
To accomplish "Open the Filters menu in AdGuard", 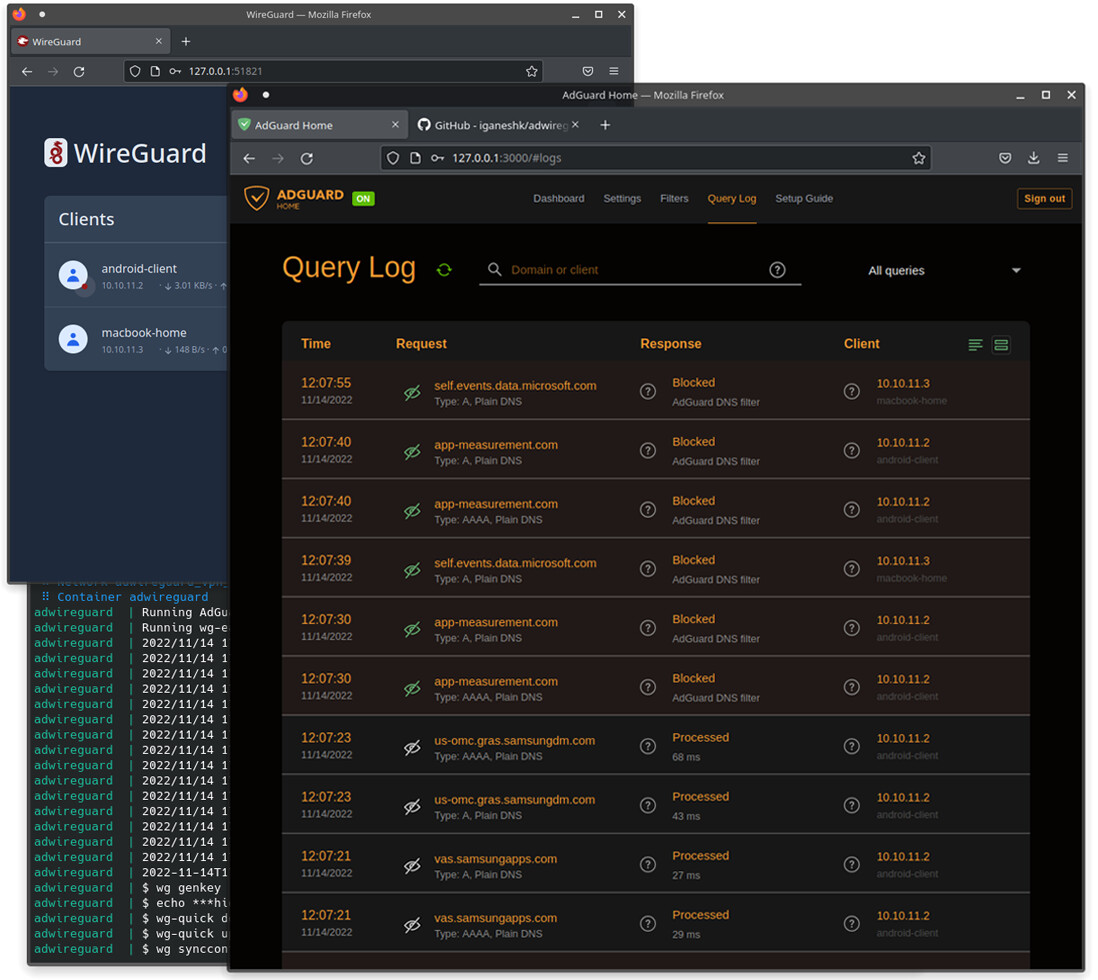I will (x=674, y=199).
